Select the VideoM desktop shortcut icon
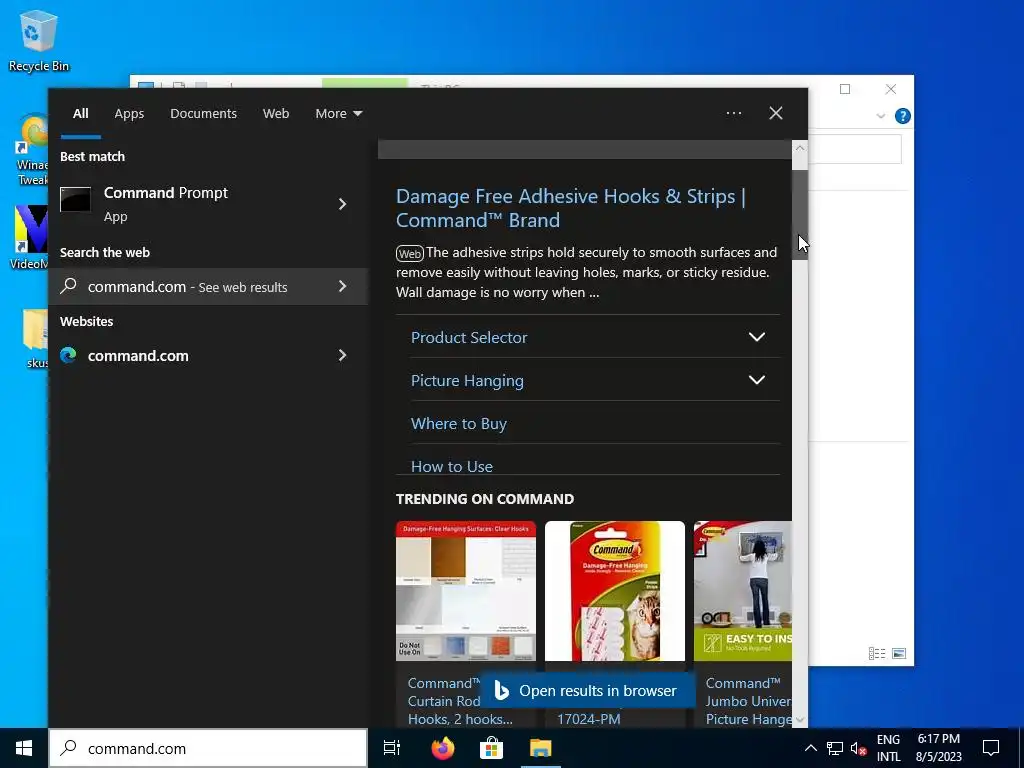 30,238
